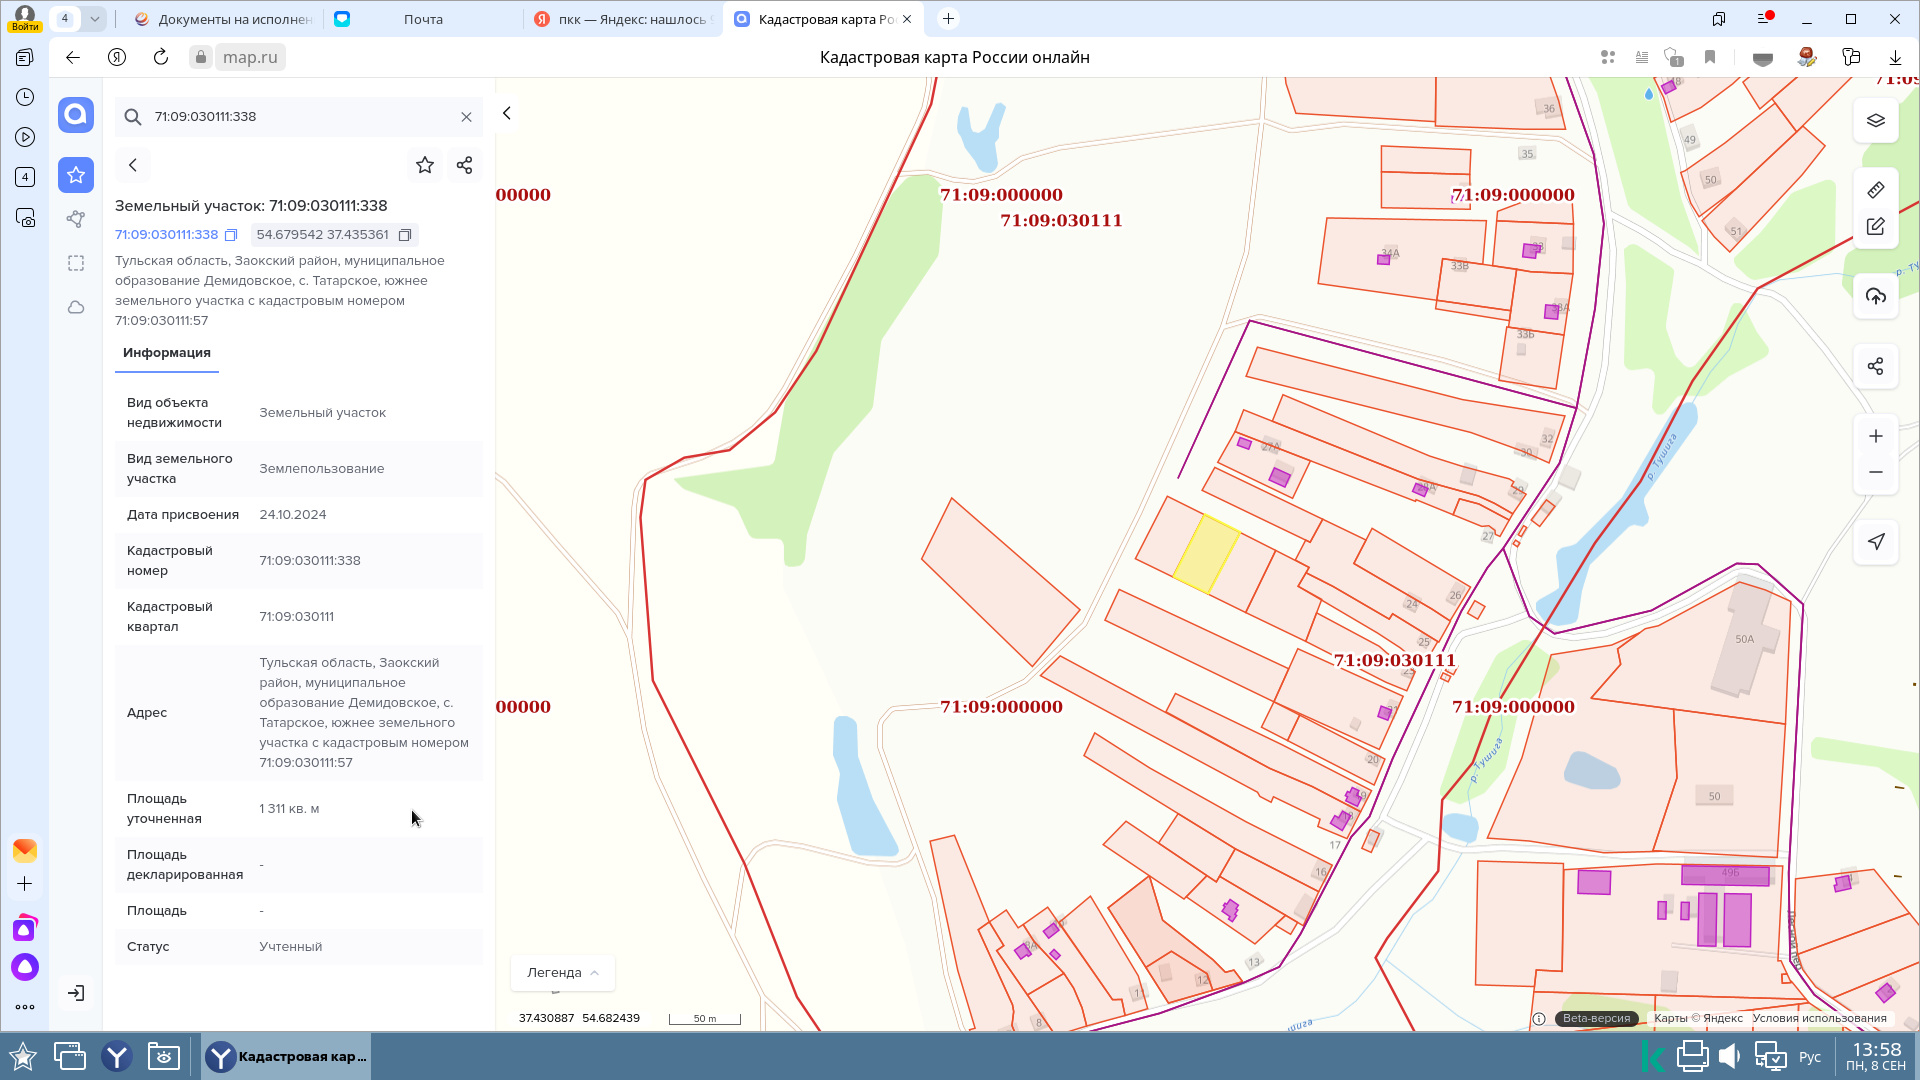1920x1080 pixels.
Task: Click the my location arrow icon
Action: point(1875,541)
